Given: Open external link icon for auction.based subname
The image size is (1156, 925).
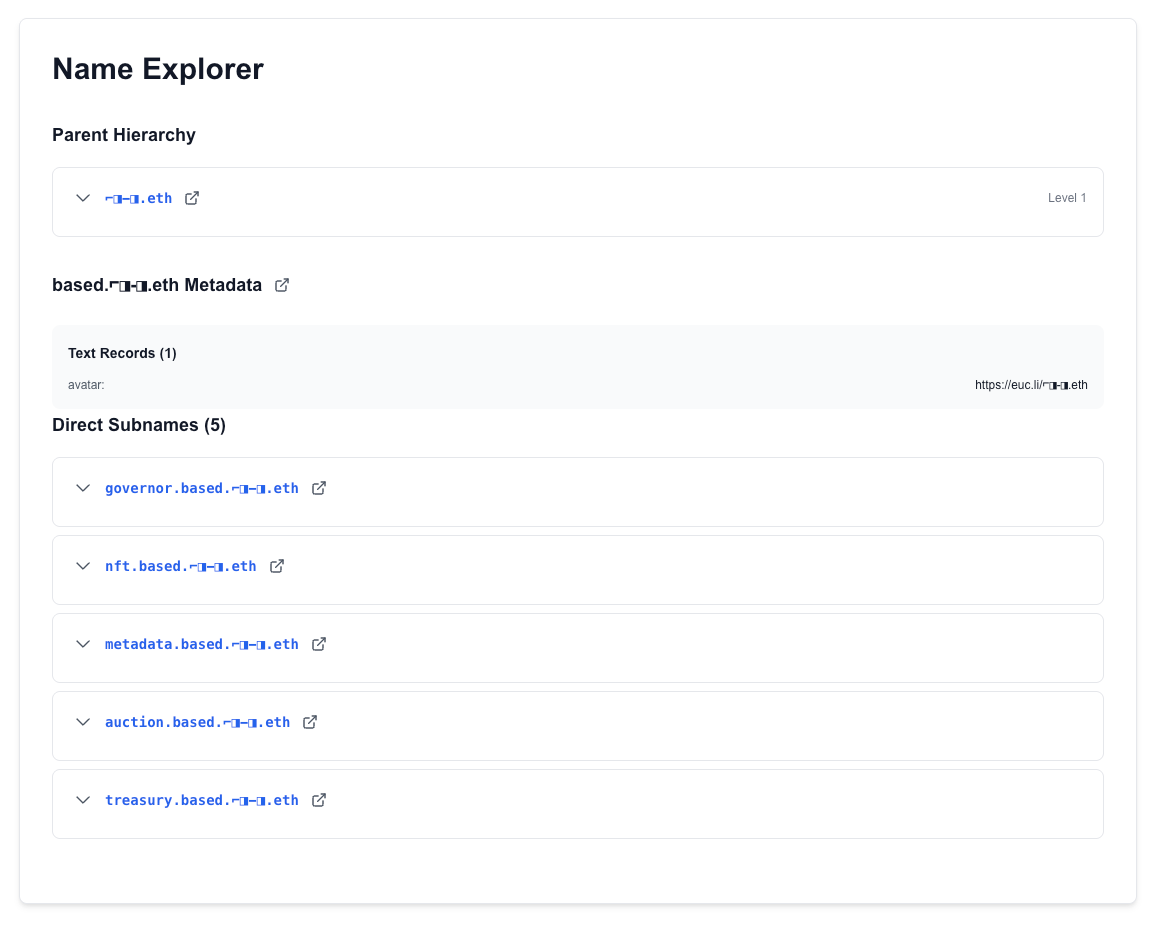Looking at the screenshot, I should (x=310, y=722).
